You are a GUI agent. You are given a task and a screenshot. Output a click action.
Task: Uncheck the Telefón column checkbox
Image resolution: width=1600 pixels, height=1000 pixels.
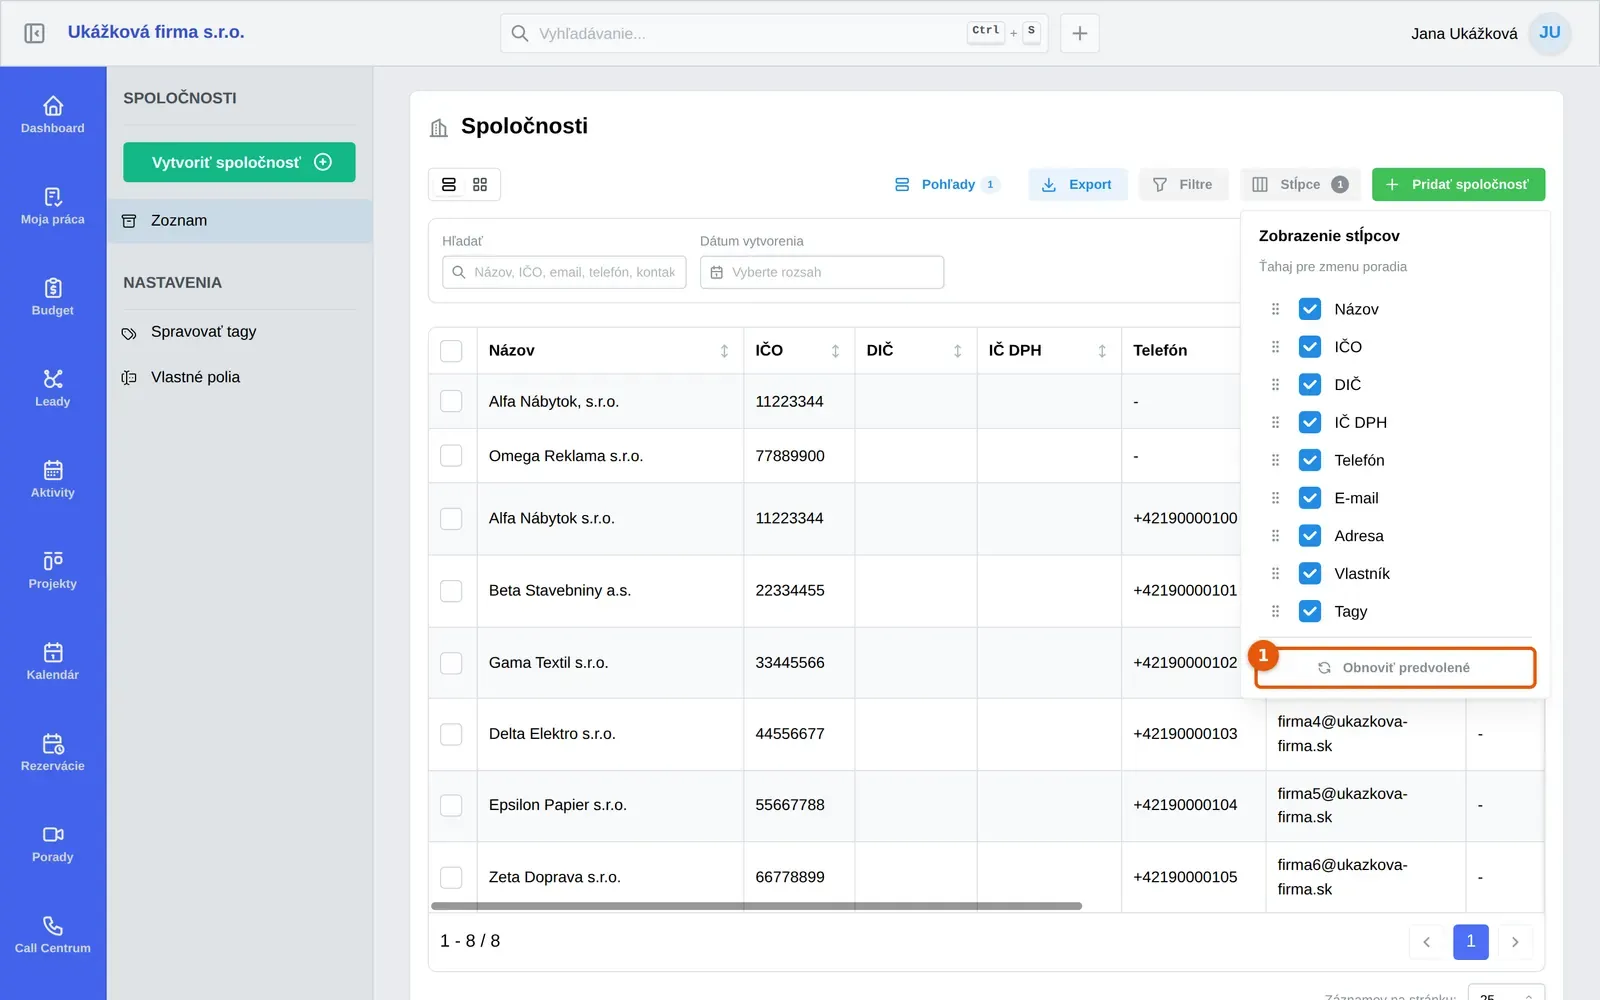pos(1310,460)
